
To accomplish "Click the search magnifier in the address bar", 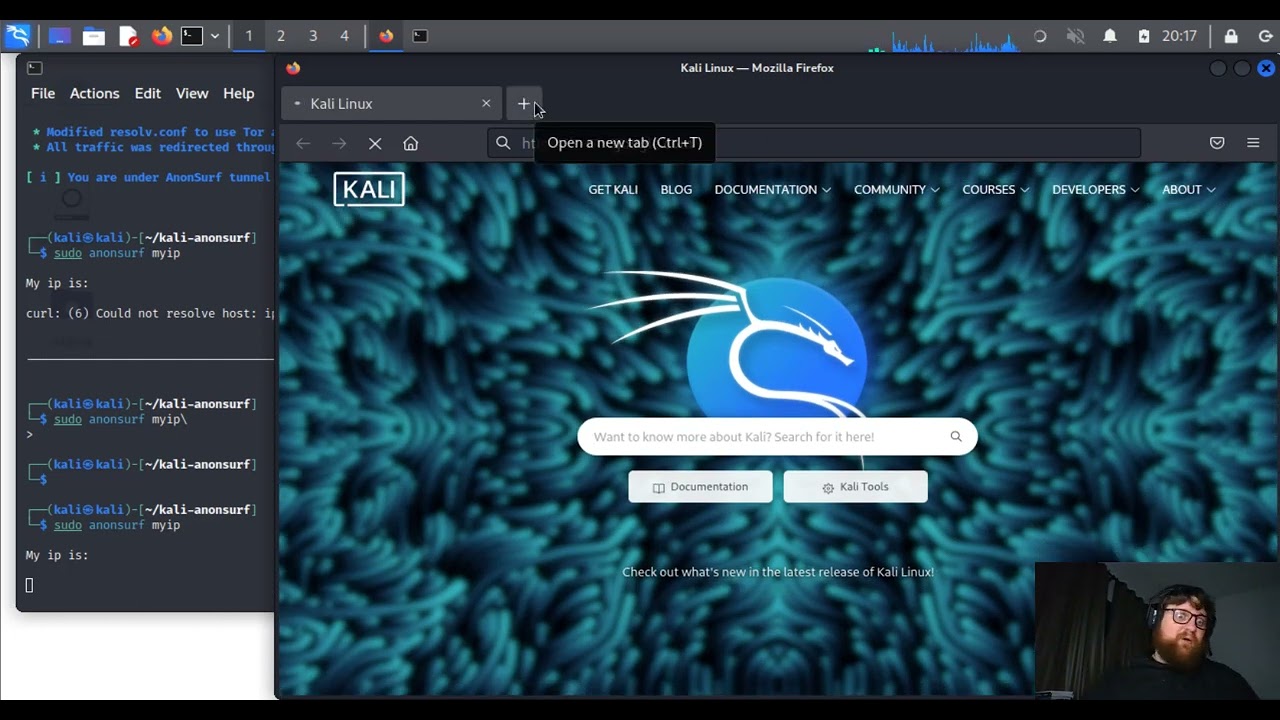I will click(x=503, y=143).
